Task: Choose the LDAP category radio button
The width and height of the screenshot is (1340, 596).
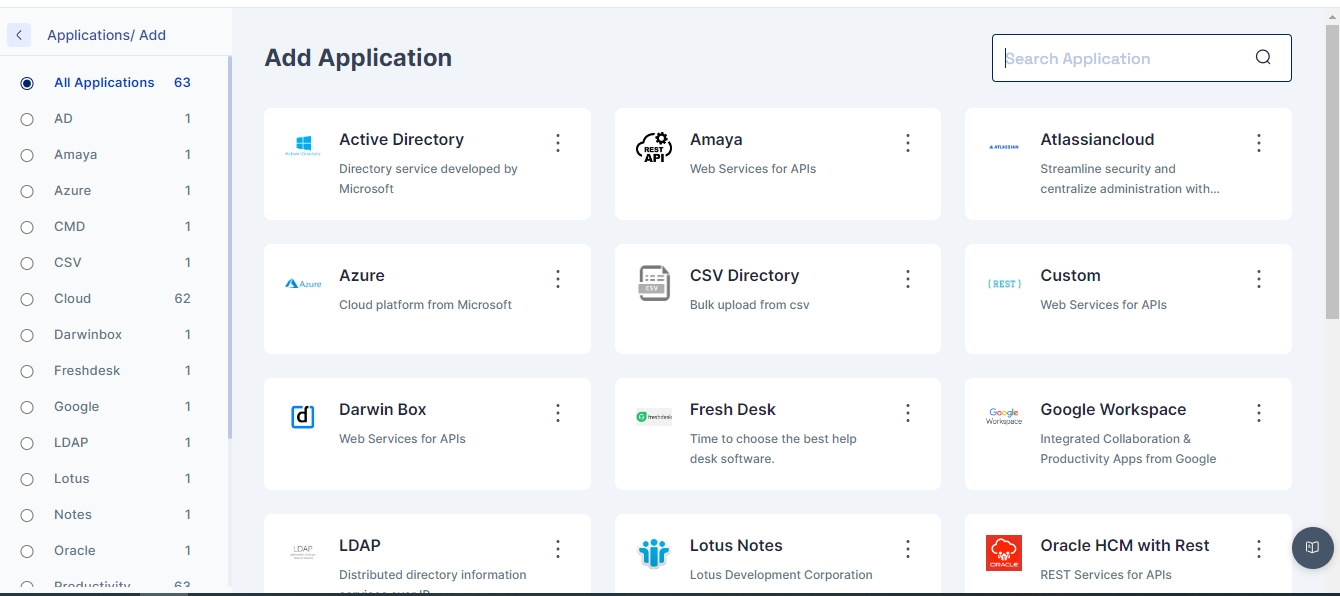Action: click(x=27, y=443)
